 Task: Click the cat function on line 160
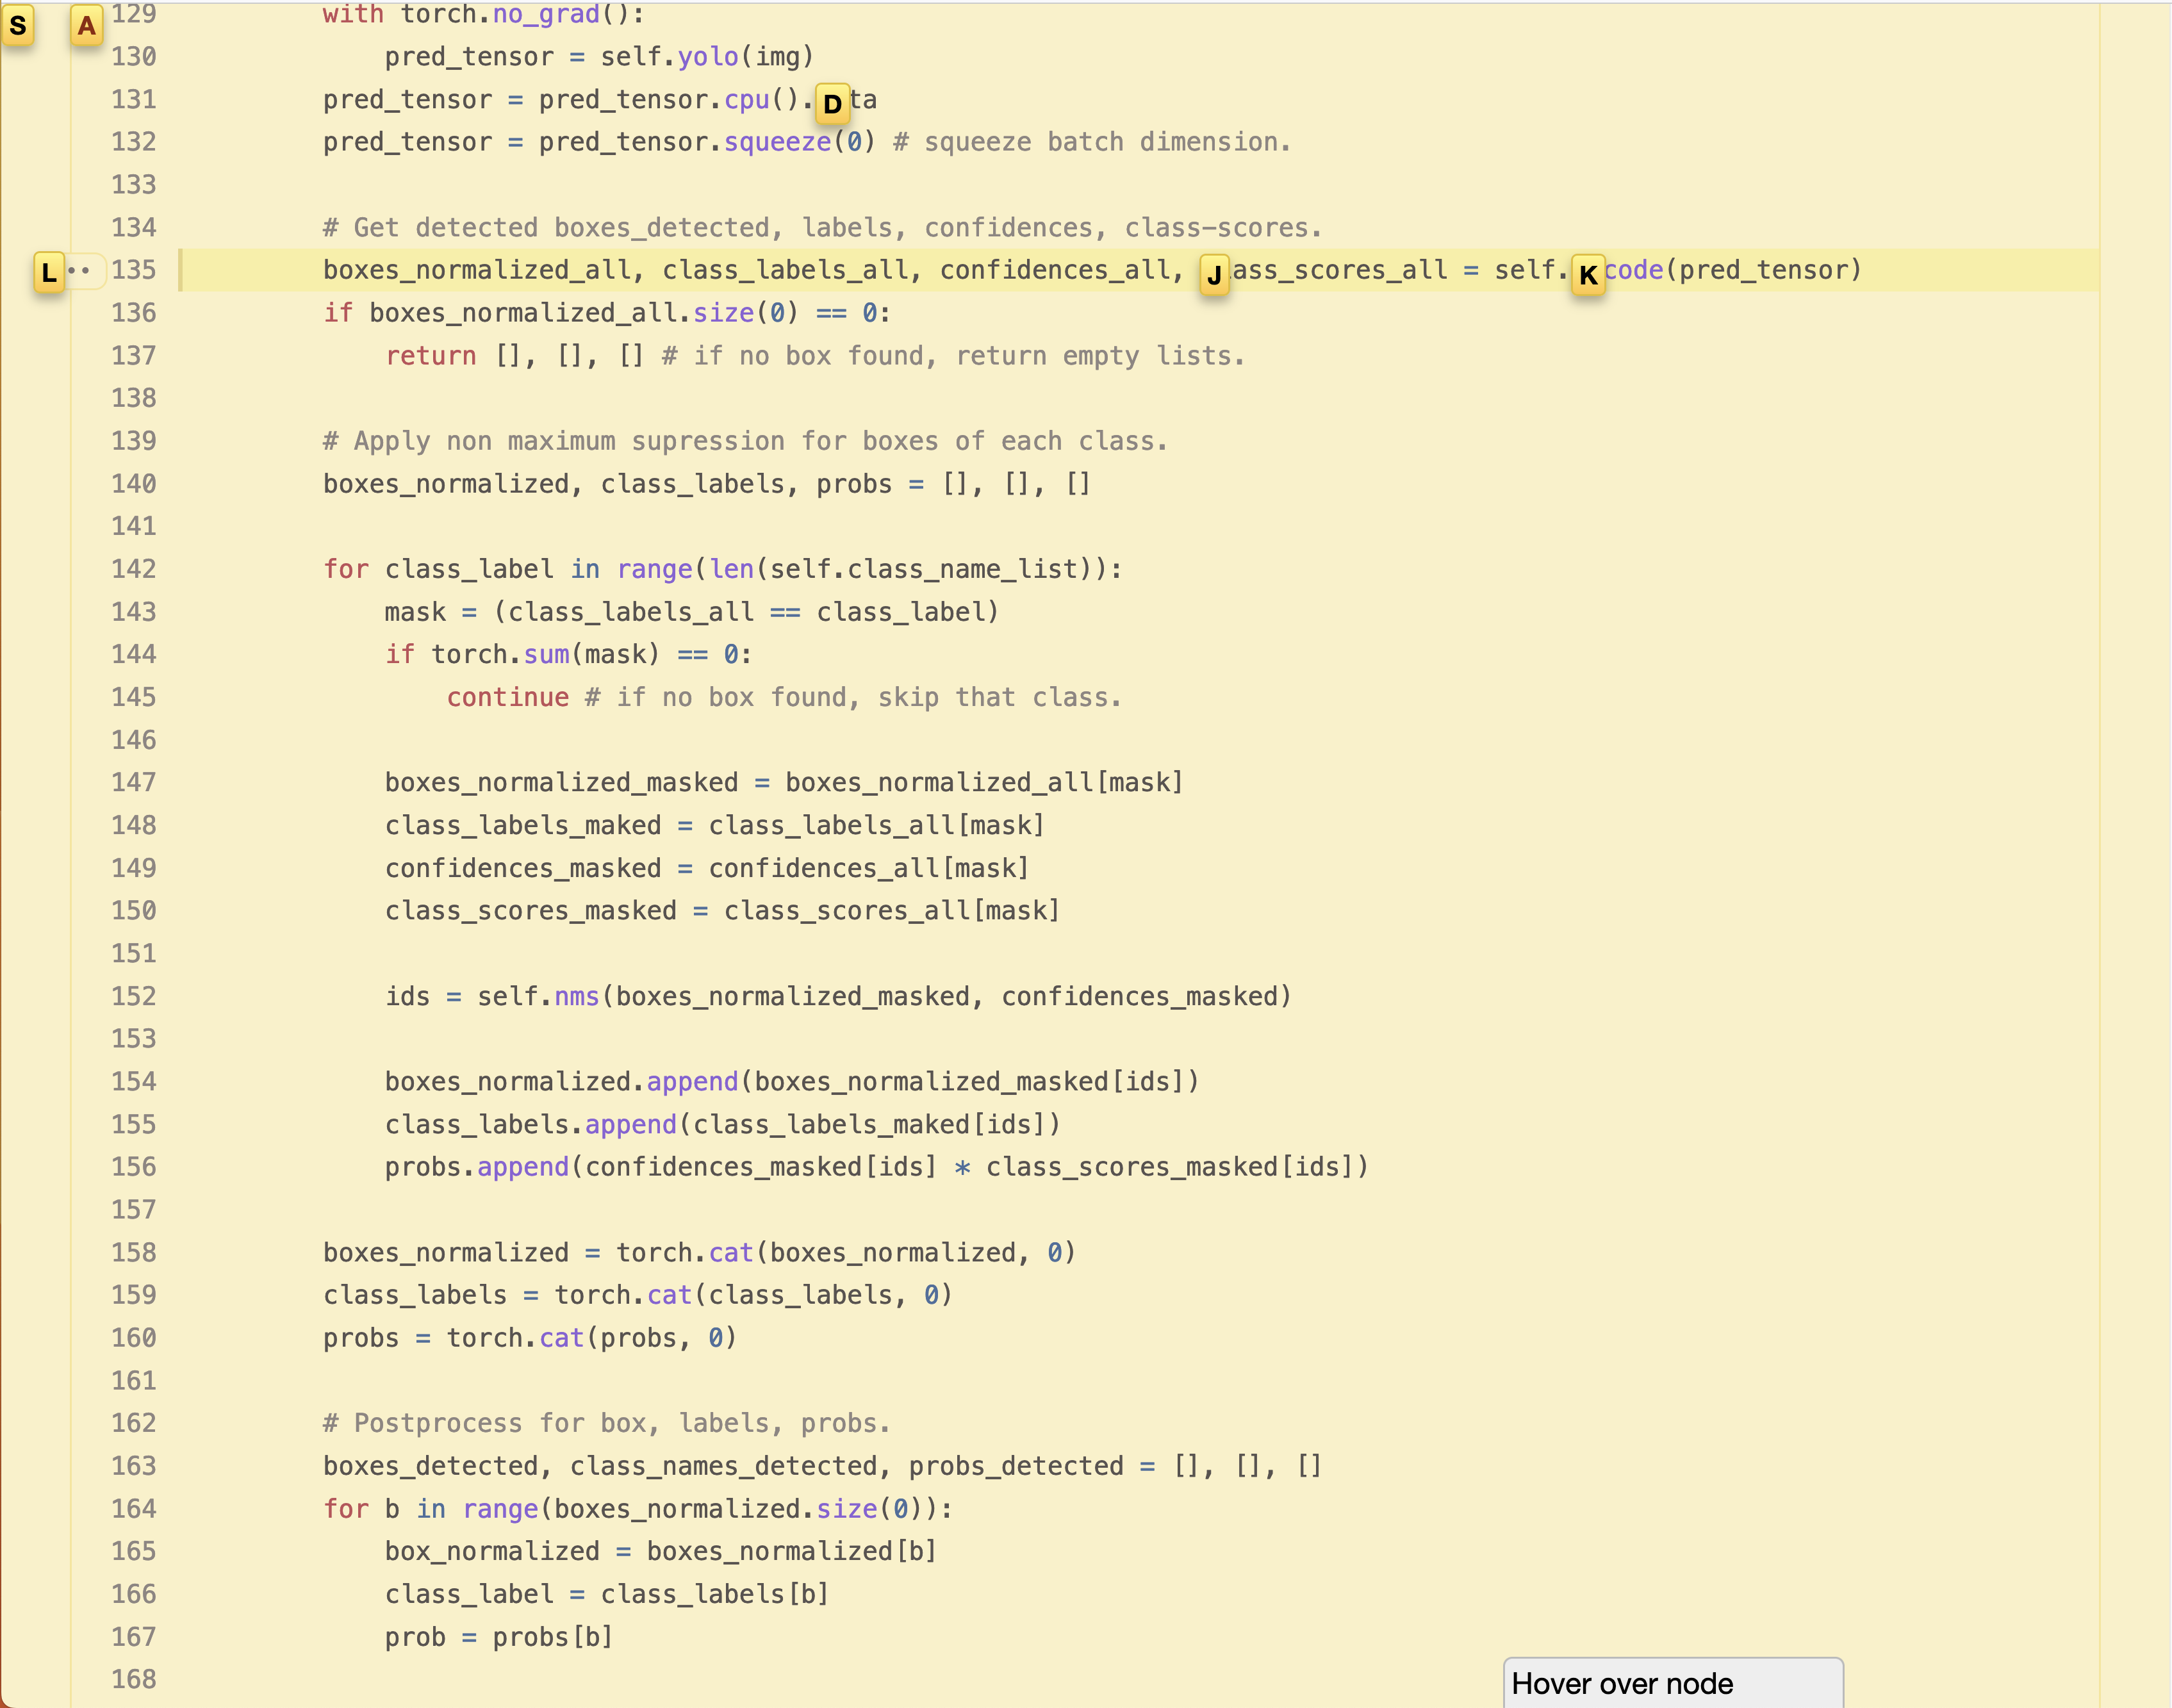562,1338
